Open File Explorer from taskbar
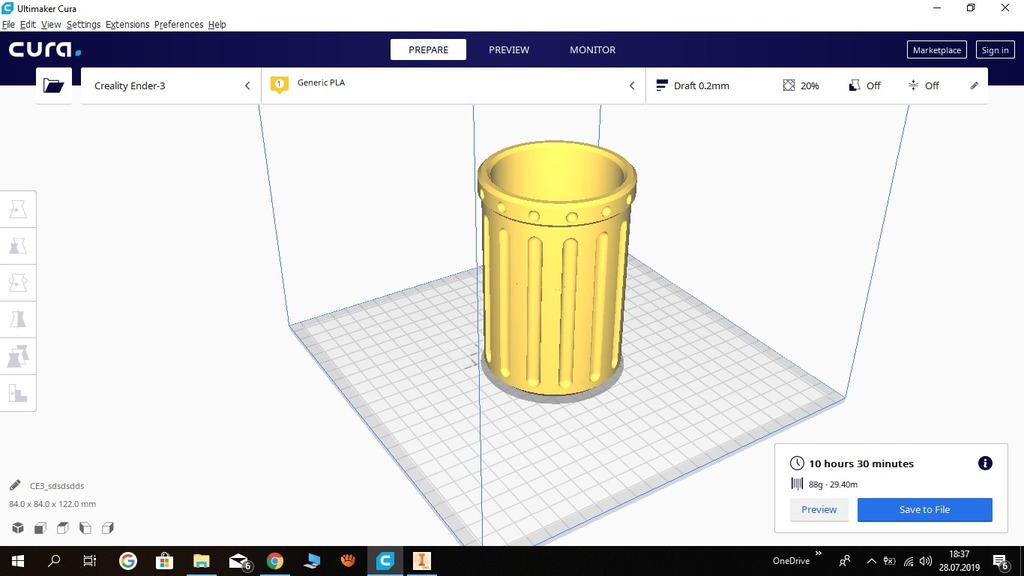Image resolution: width=1024 pixels, height=576 pixels. pos(201,561)
